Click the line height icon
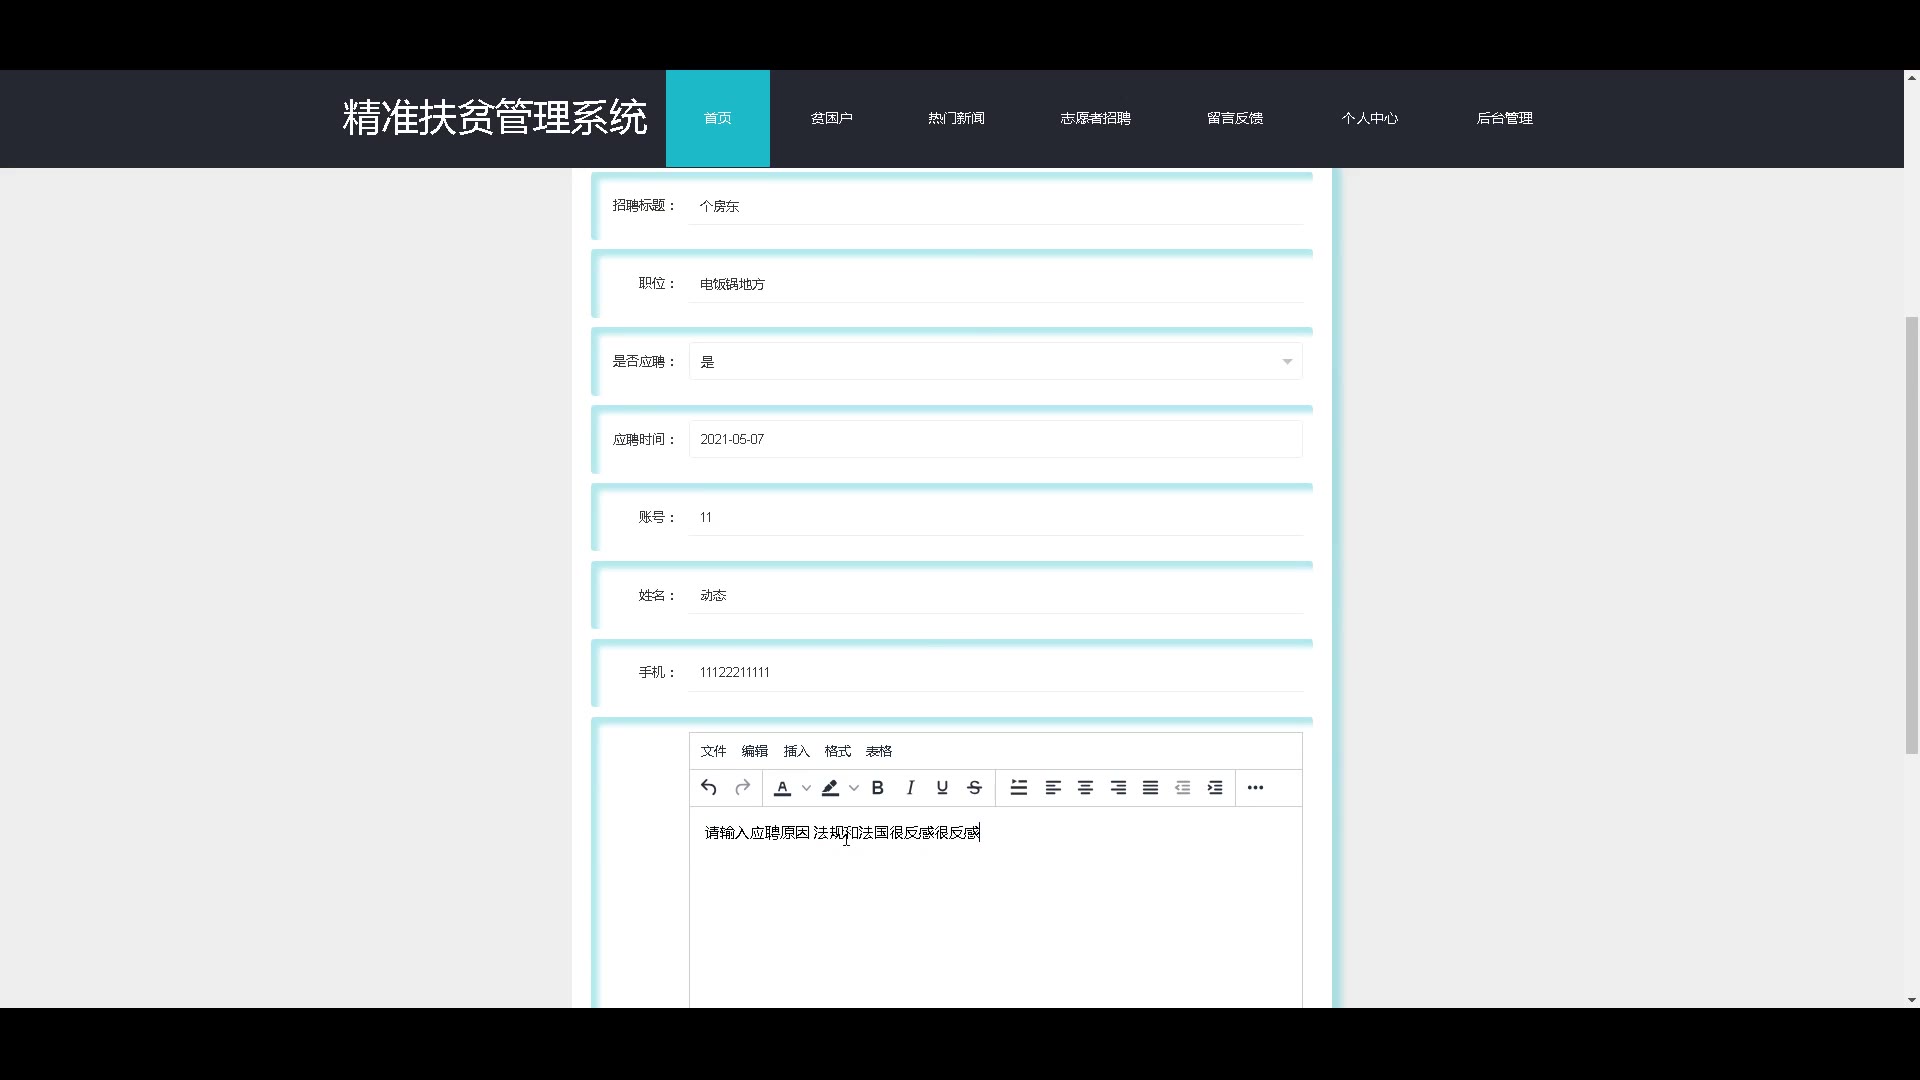1920x1080 pixels. click(1018, 788)
